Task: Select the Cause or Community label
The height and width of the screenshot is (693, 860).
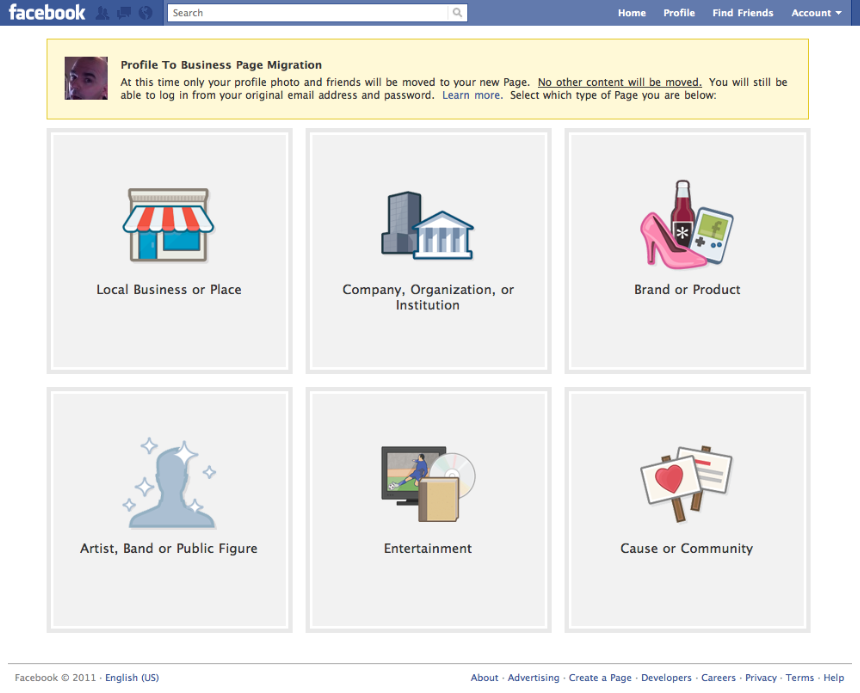Action: 687,548
